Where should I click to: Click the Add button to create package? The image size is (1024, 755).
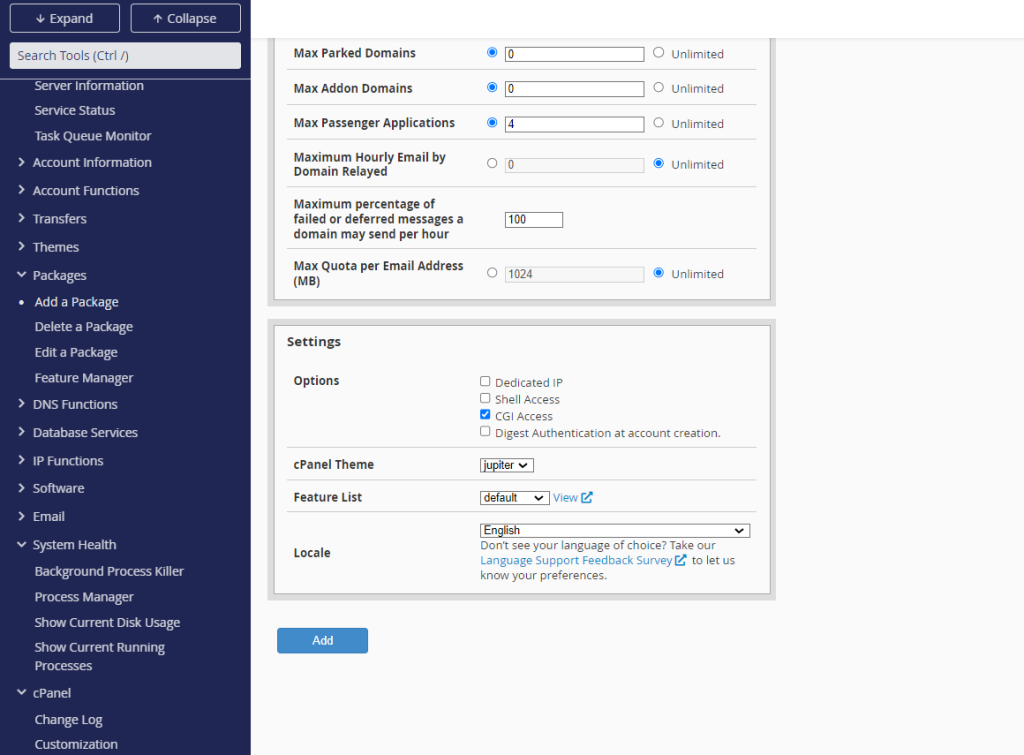[x=323, y=641]
